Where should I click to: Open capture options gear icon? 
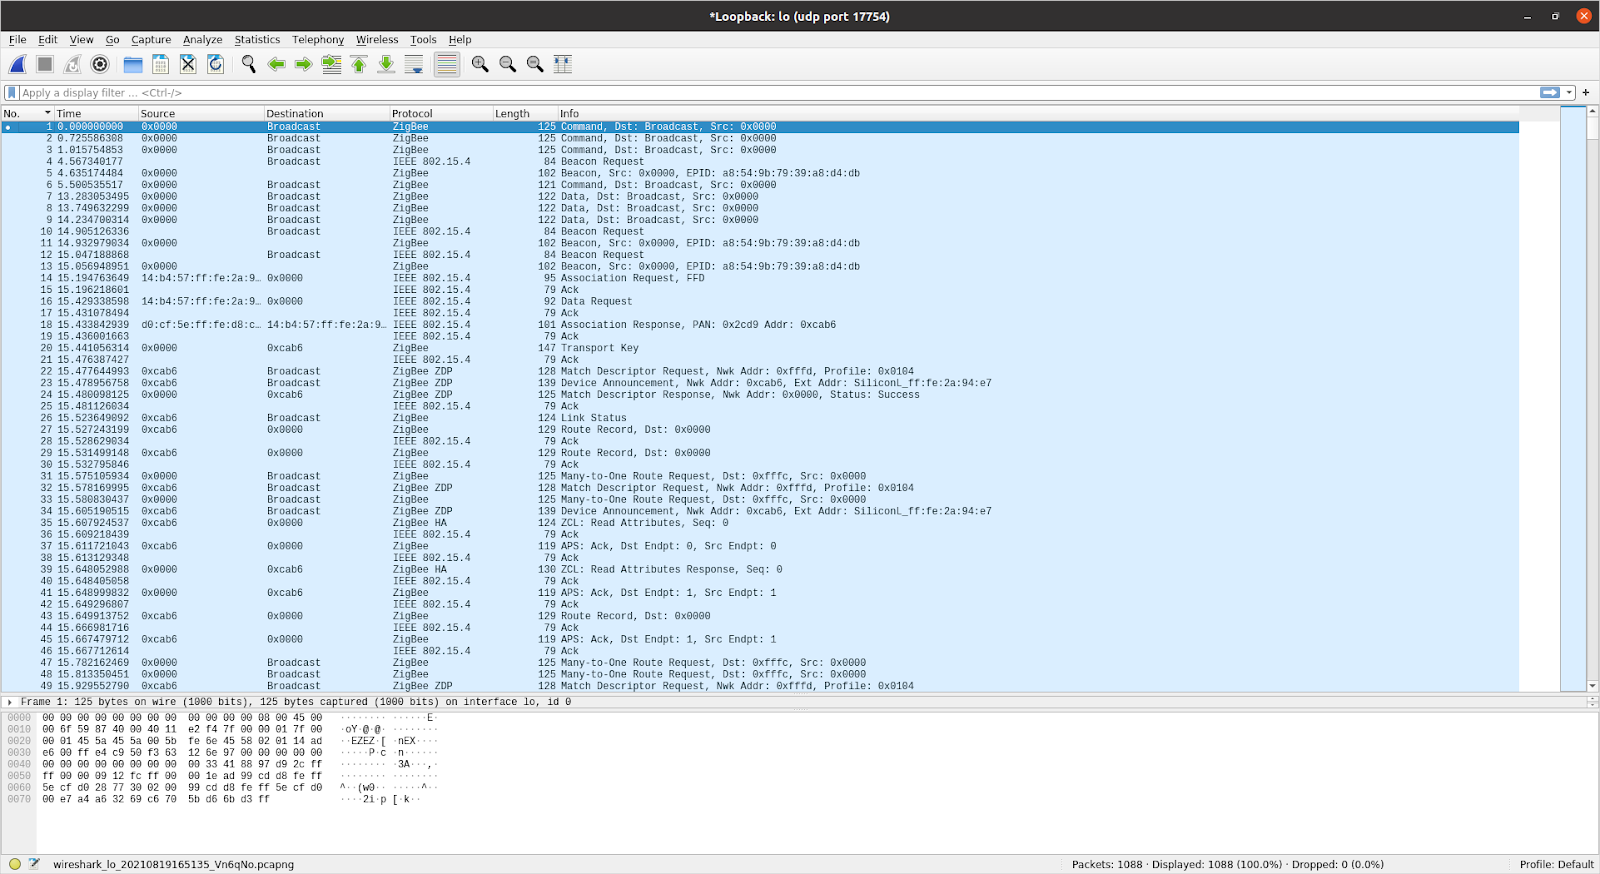(x=100, y=64)
